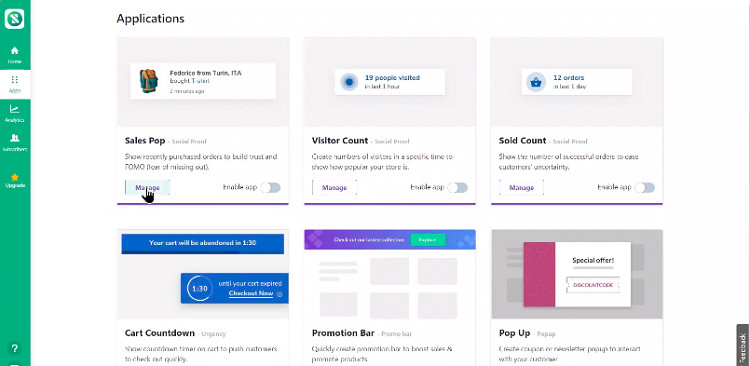Go to Home in the sidebar
Screen dimensions: 750x366
[x=15, y=55]
